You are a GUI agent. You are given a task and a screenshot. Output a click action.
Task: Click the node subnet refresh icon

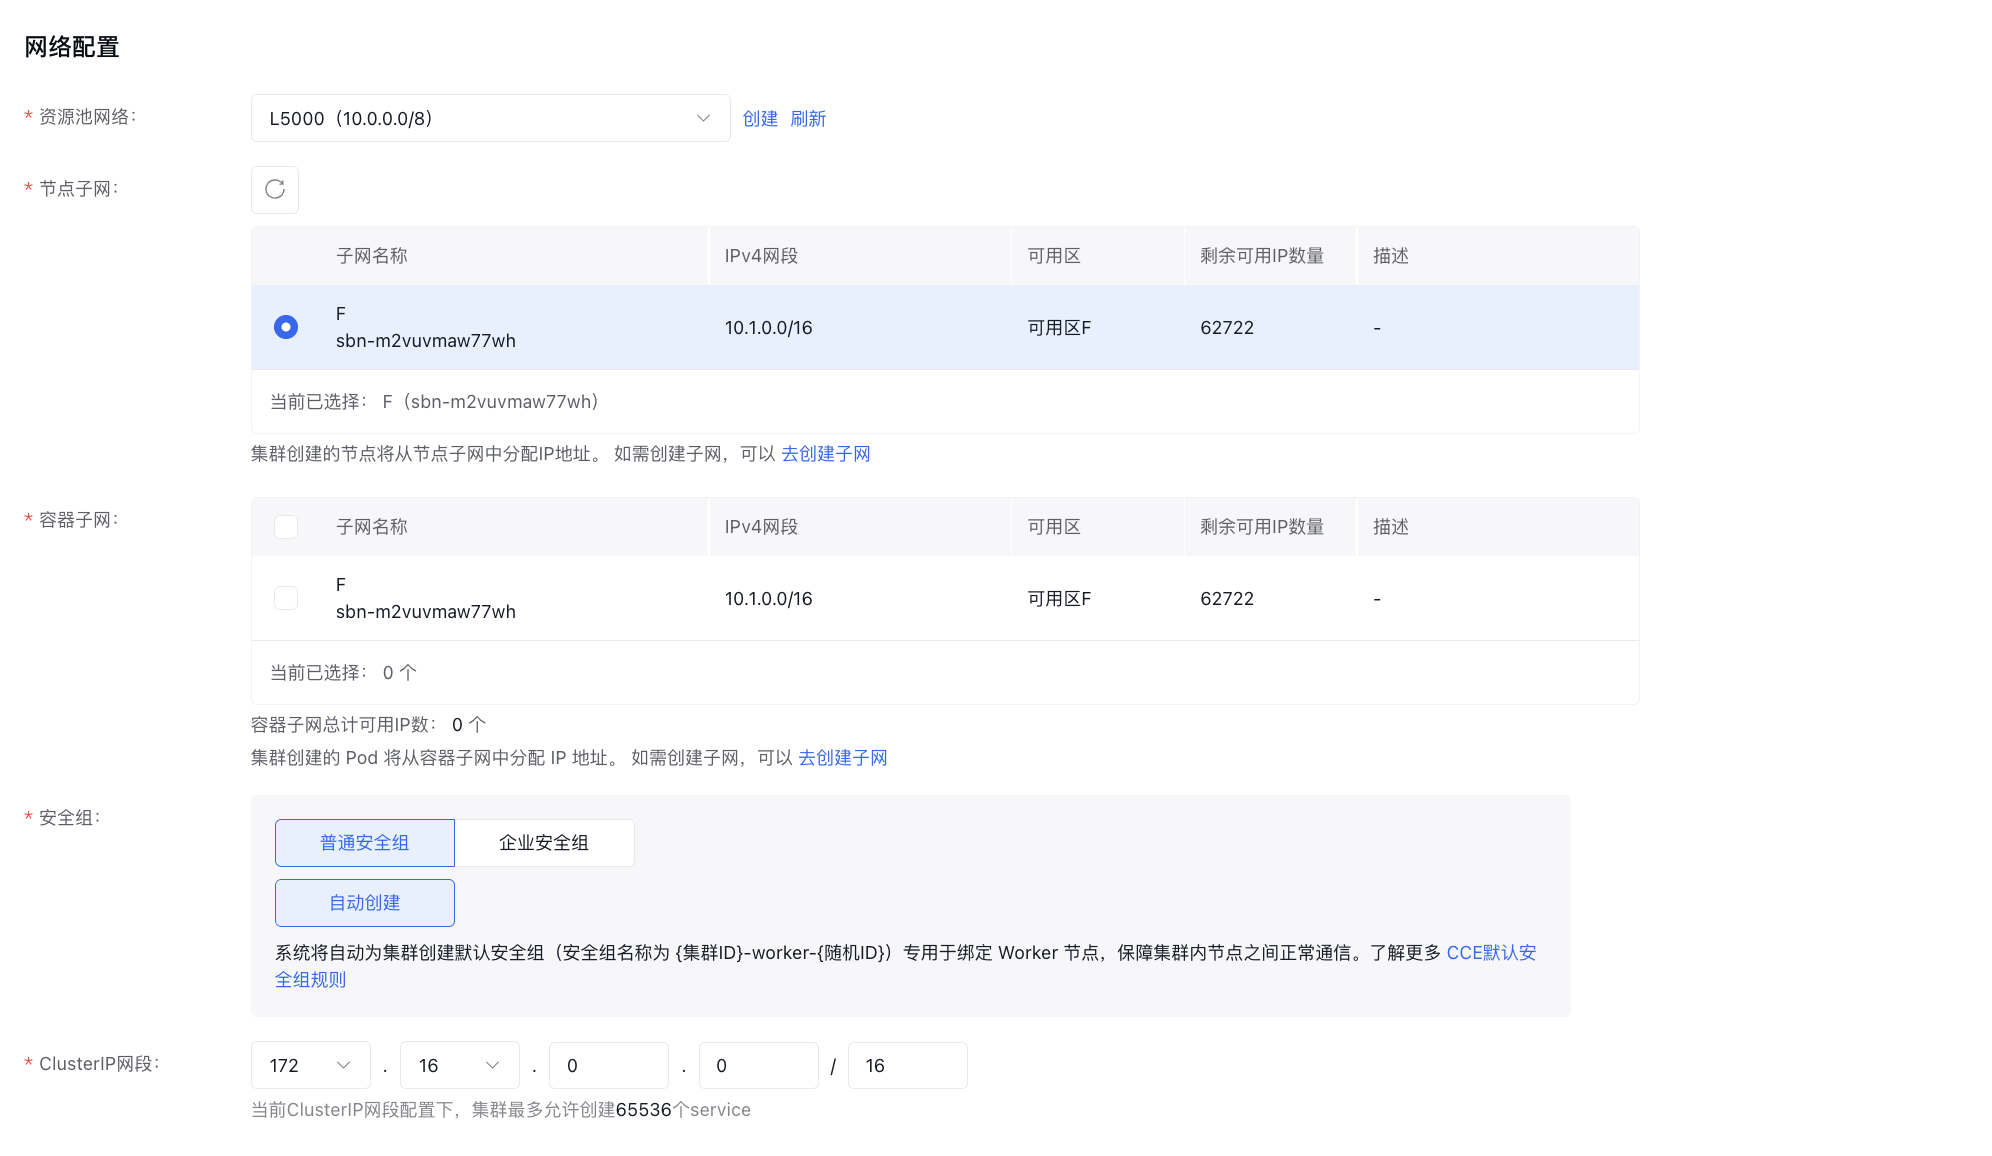(x=275, y=189)
